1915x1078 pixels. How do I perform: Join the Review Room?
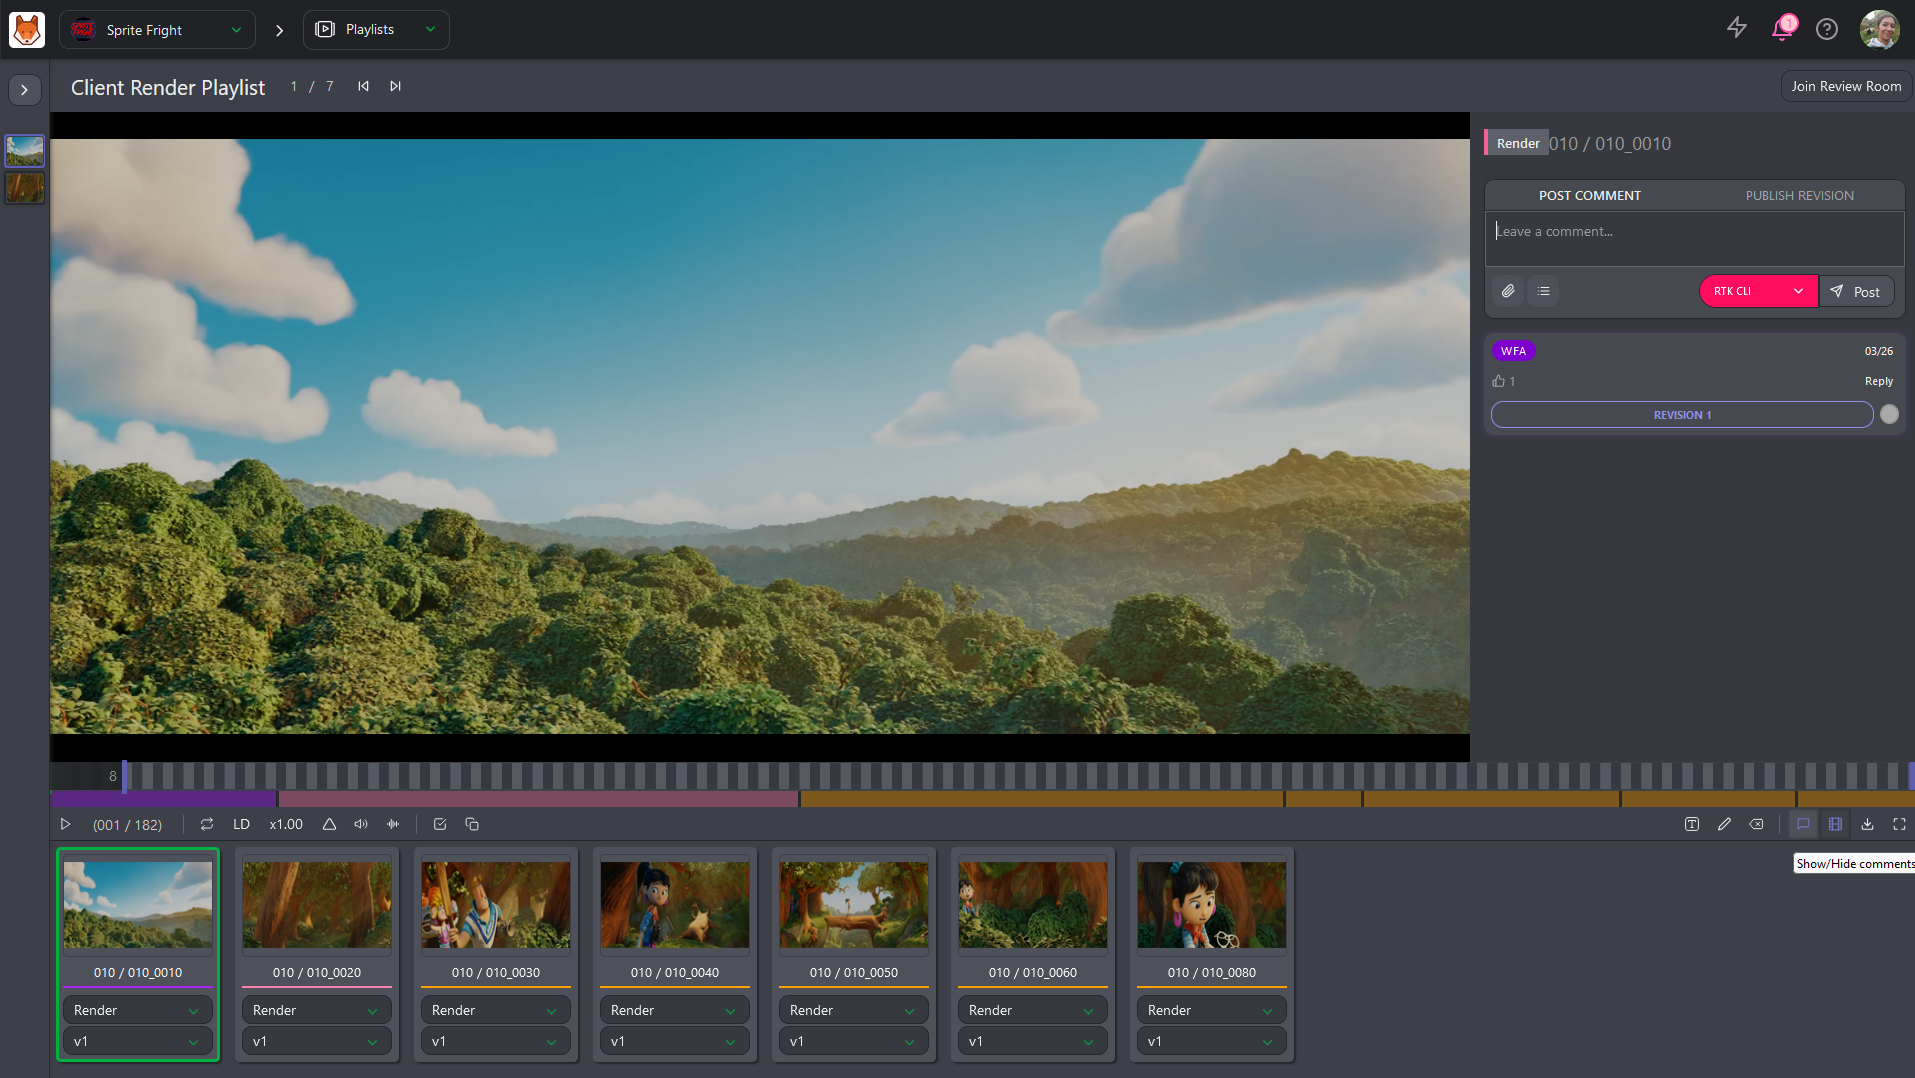1846,86
